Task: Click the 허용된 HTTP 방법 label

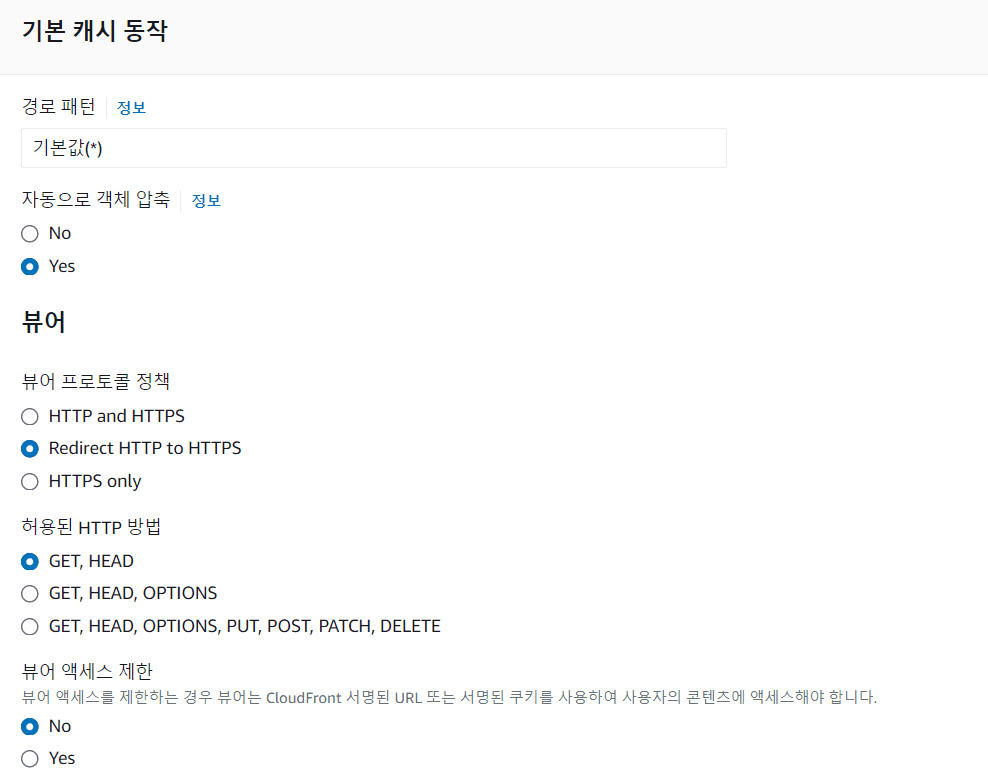Action: 91,527
